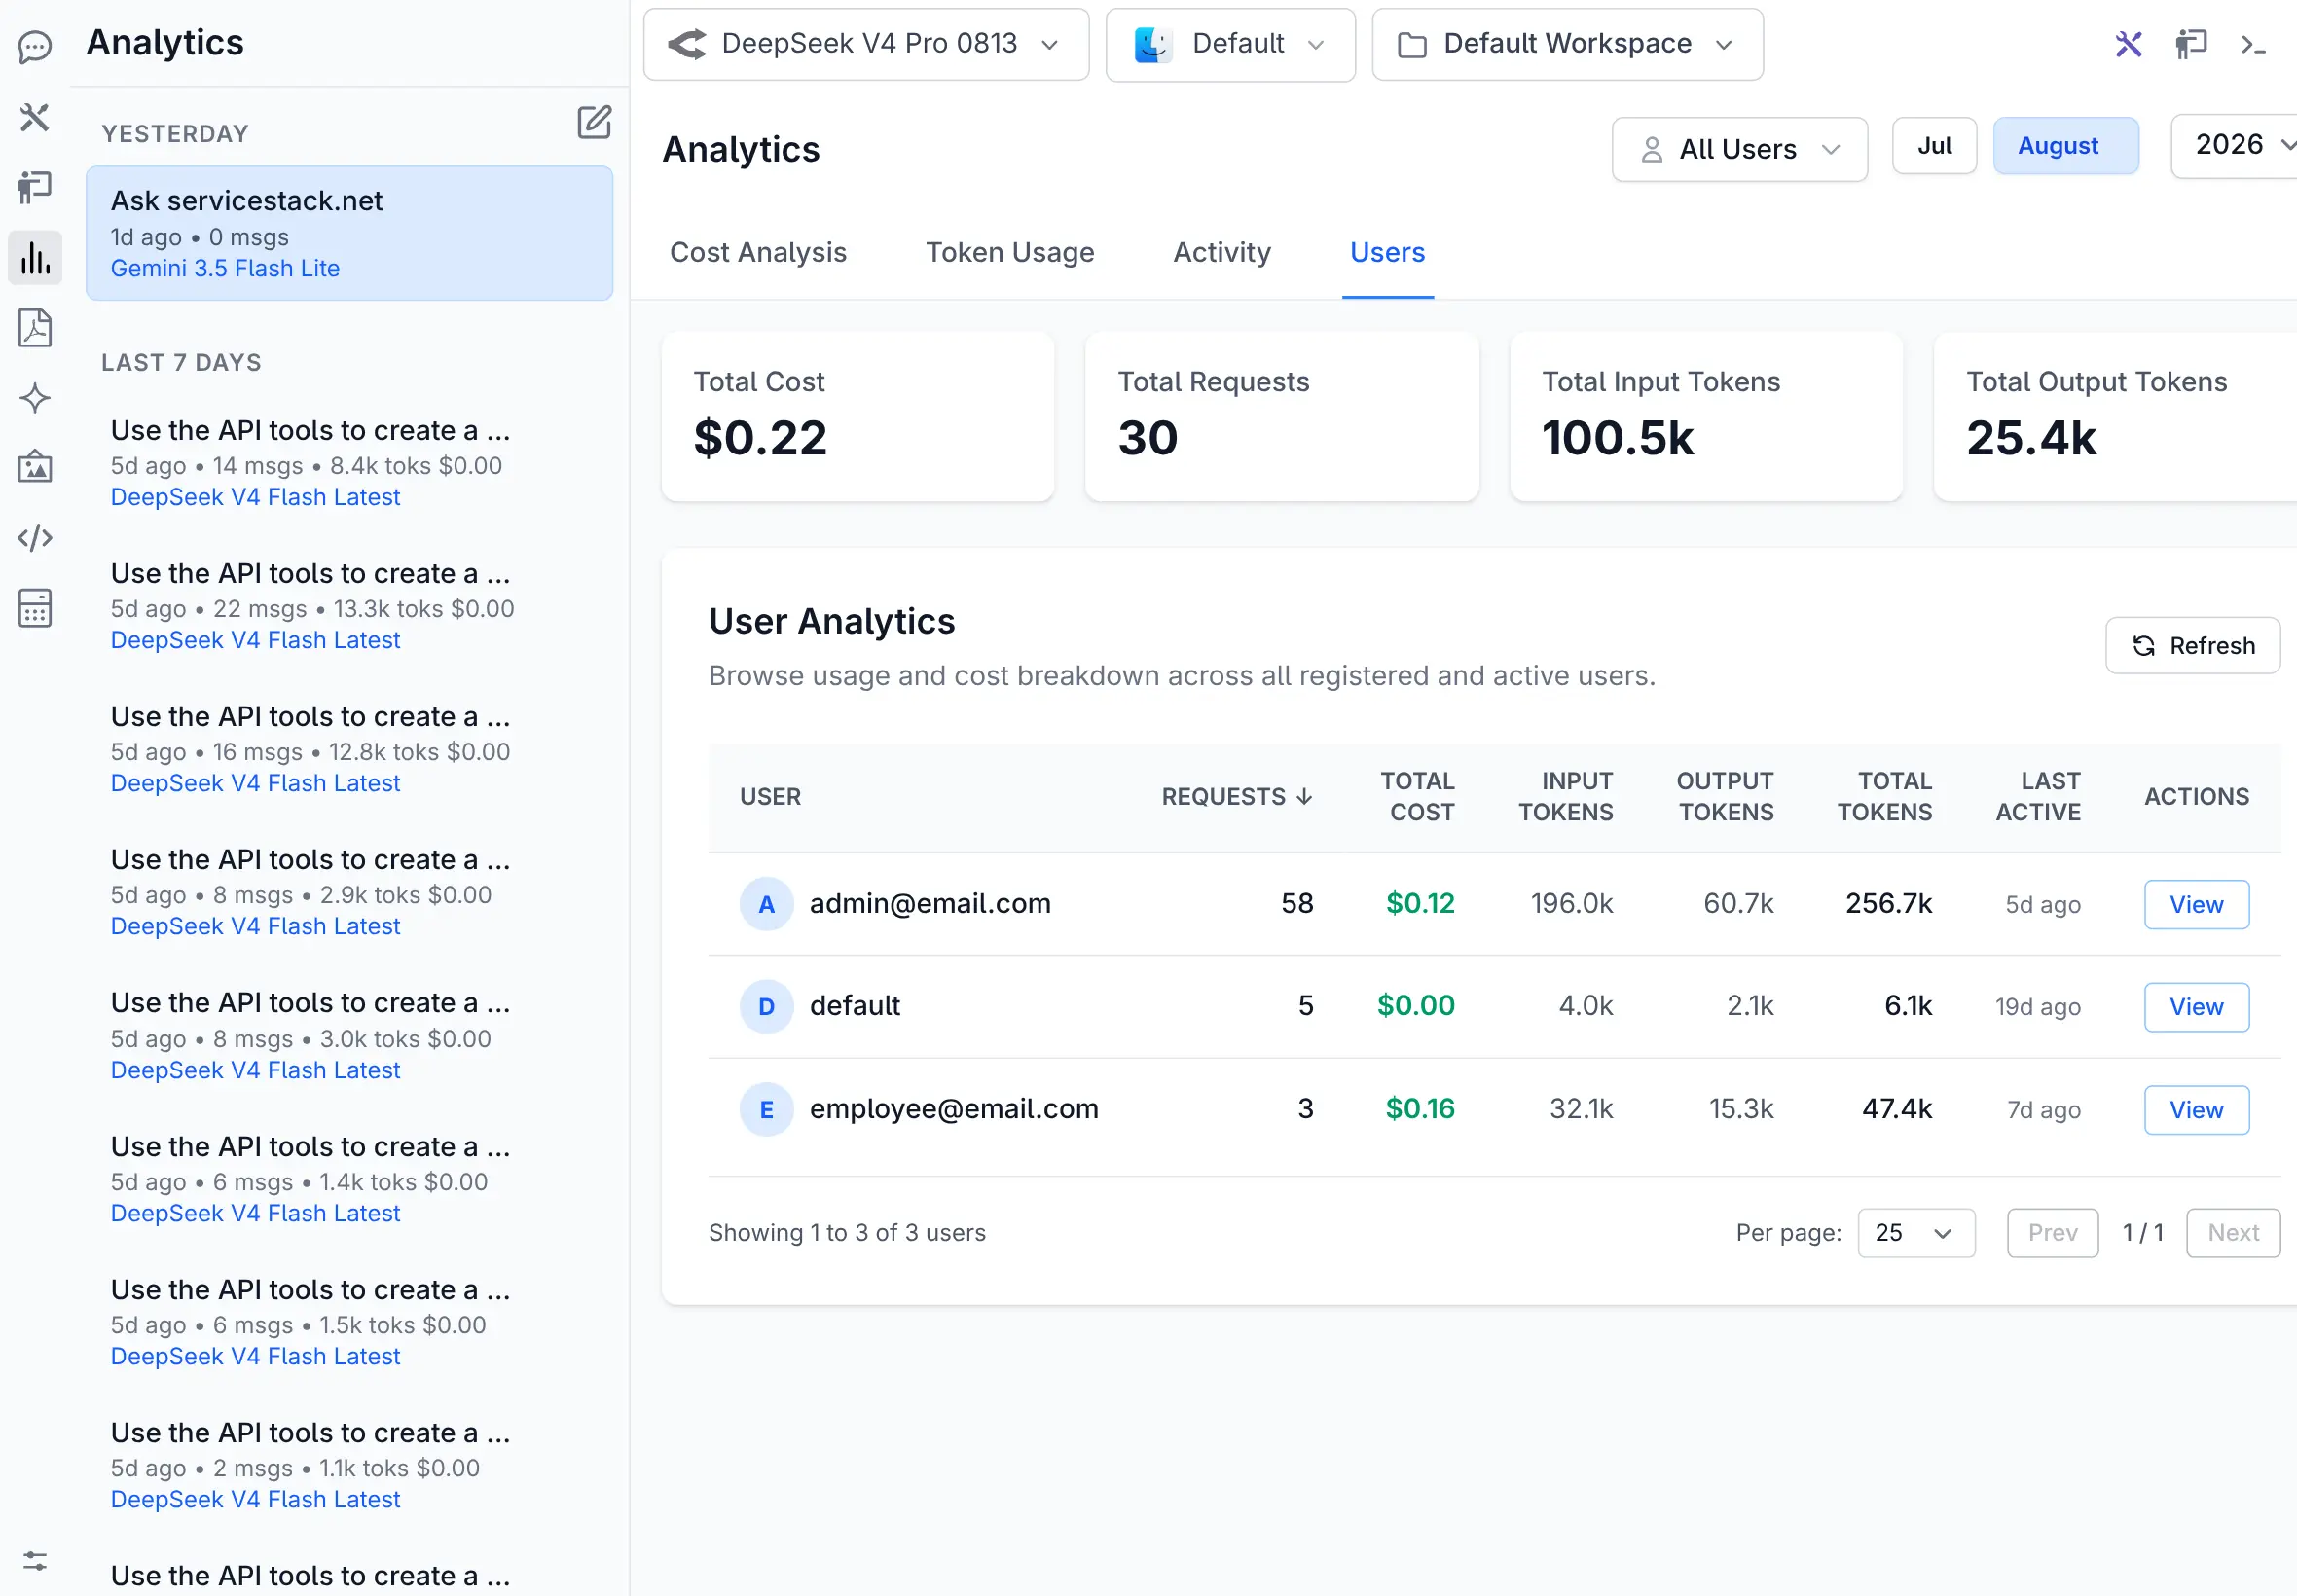
Task: Sort by the LAST ACTIVE column header
Action: pos(2038,797)
